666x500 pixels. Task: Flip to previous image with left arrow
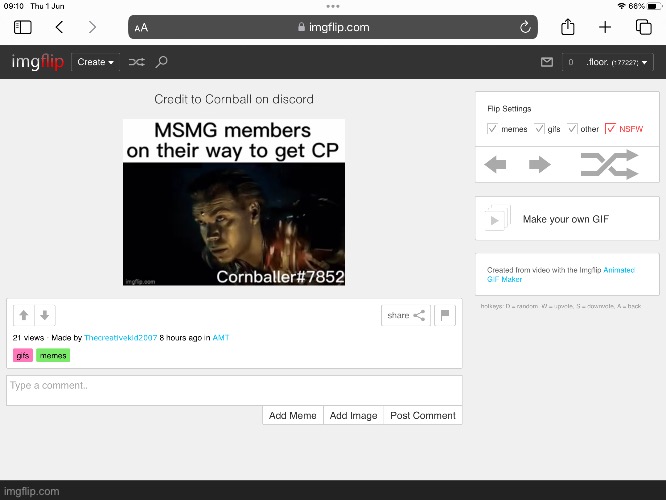tap(495, 164)
